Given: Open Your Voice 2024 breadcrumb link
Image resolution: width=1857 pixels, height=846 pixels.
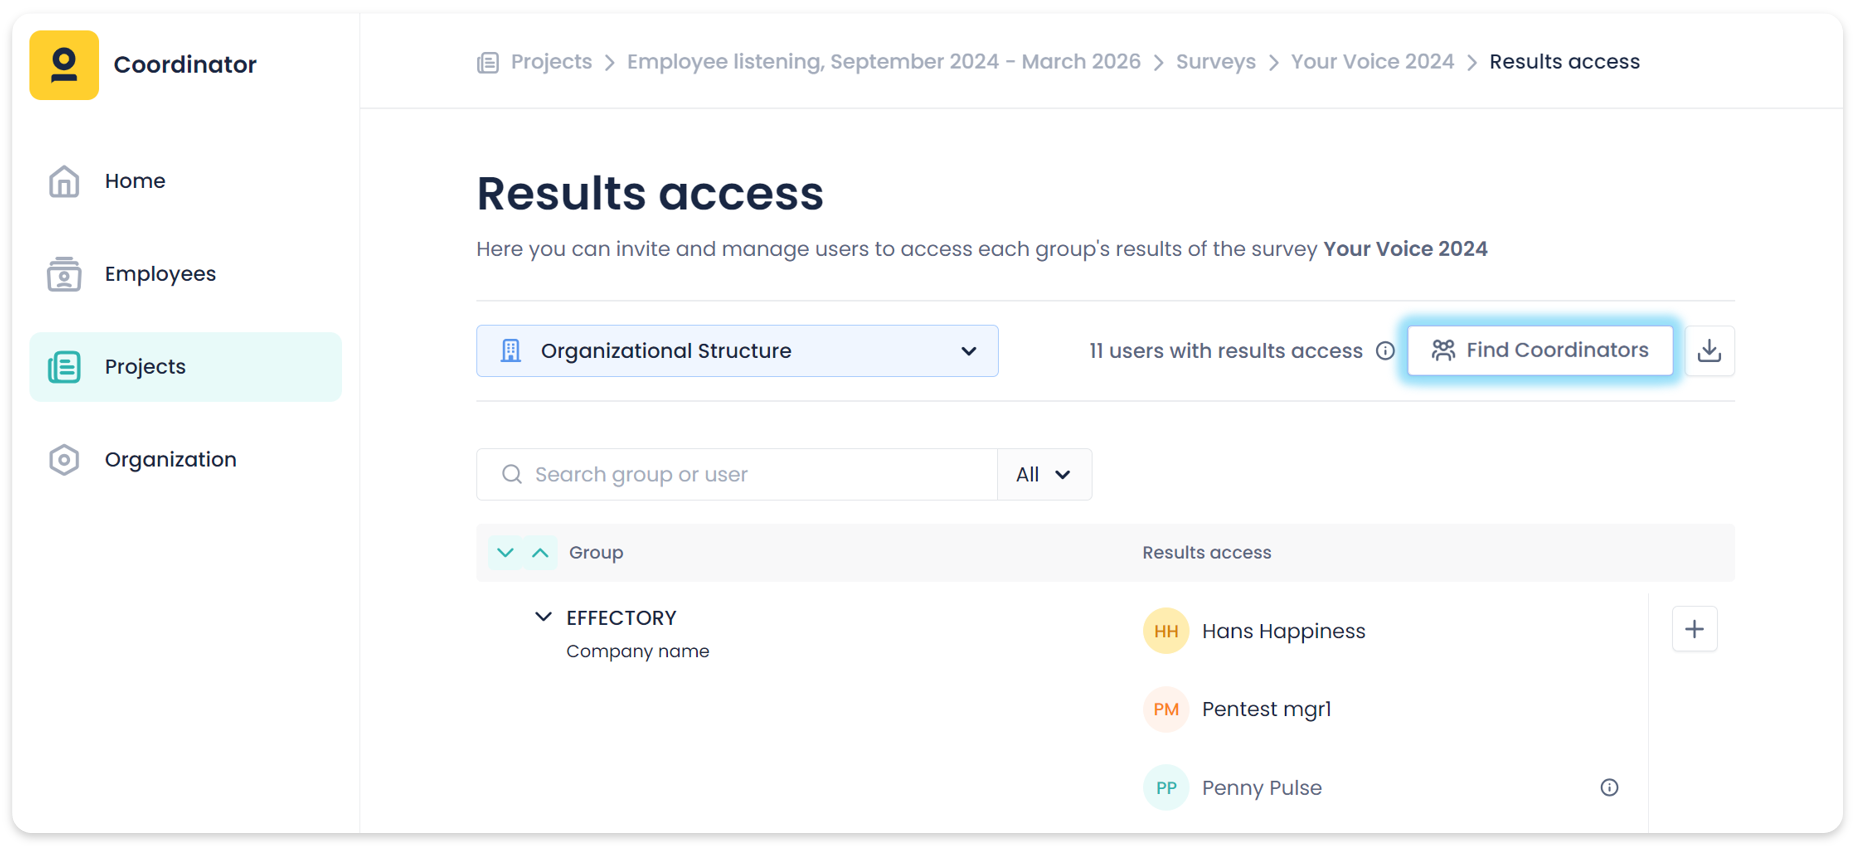Looking at the screenshot, I should [1372, 62].
